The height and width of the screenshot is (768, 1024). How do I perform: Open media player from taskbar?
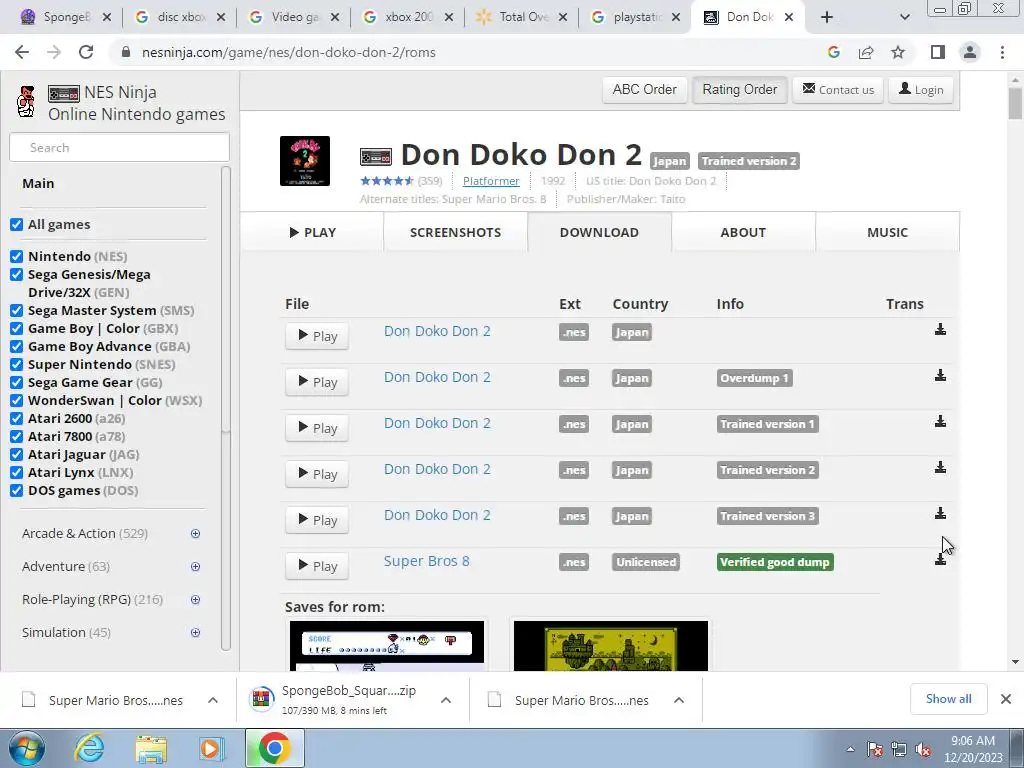tap(212, 748)
